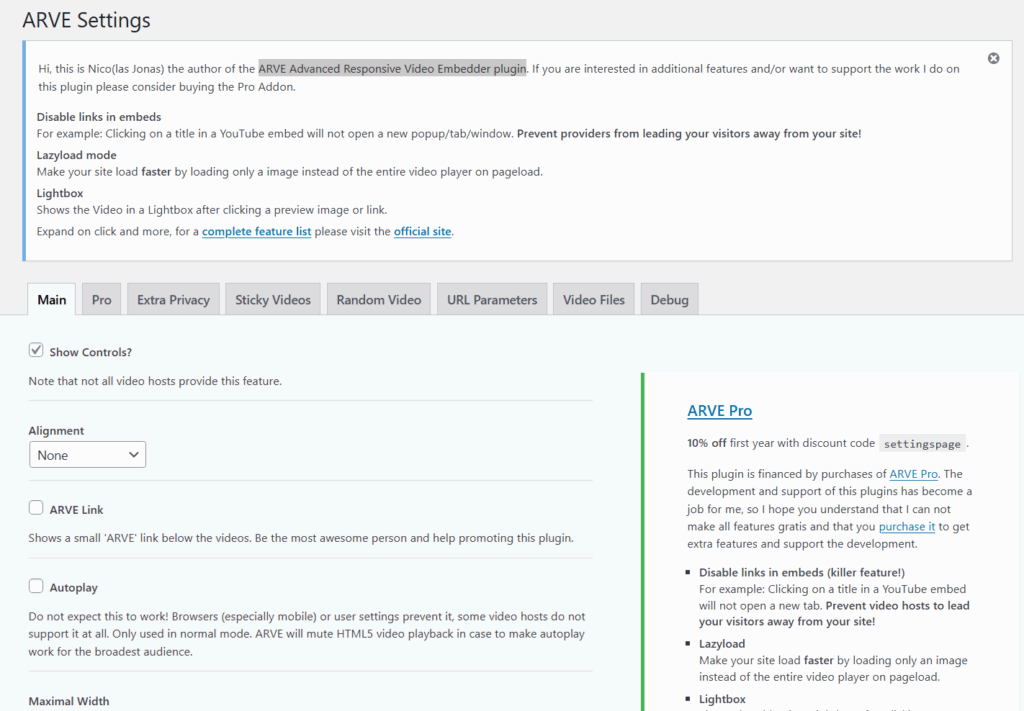Click the ARVE Pro link in the financed-by sentence

click(913, 474)
